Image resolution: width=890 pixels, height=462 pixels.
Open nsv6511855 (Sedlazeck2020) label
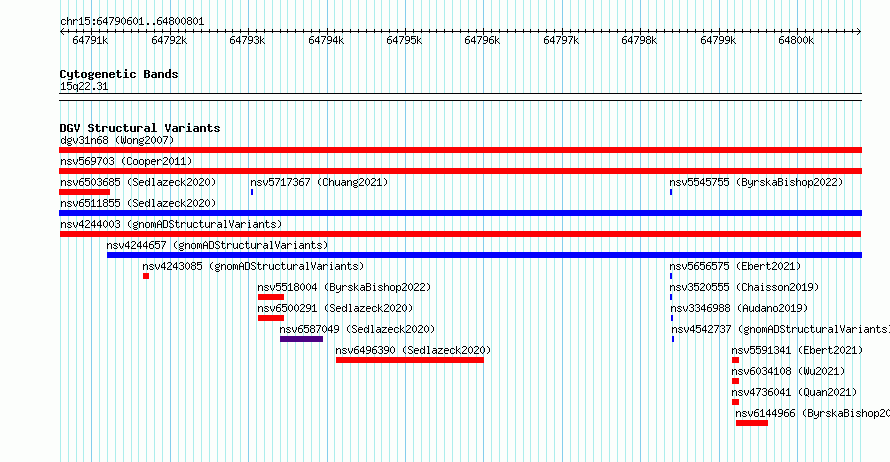[138, 203]
